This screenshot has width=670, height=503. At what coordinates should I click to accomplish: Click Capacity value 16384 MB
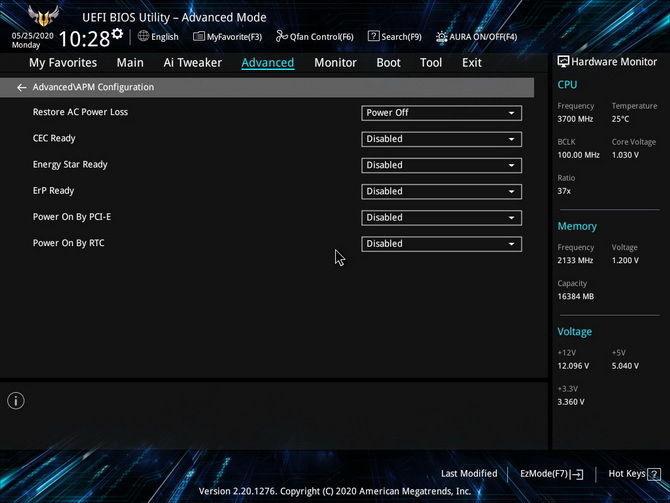coord(576,296)
